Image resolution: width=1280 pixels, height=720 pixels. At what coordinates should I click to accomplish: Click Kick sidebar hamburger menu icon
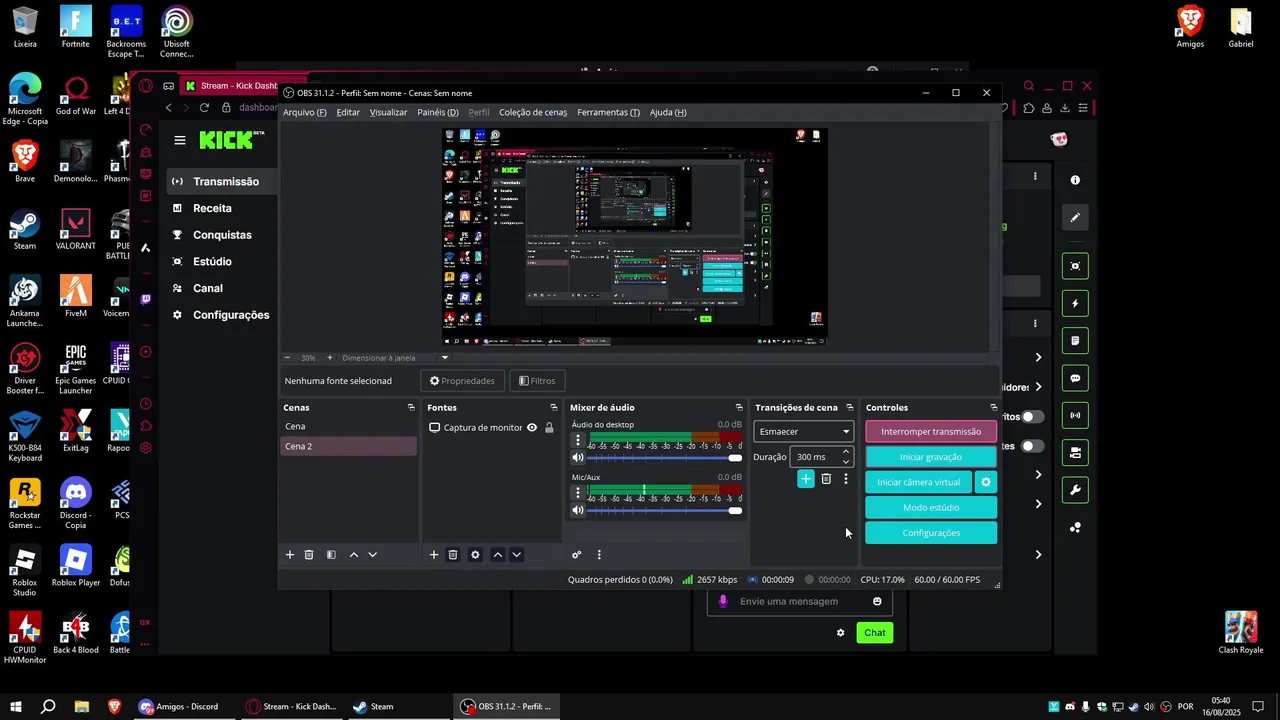point(180,141)
